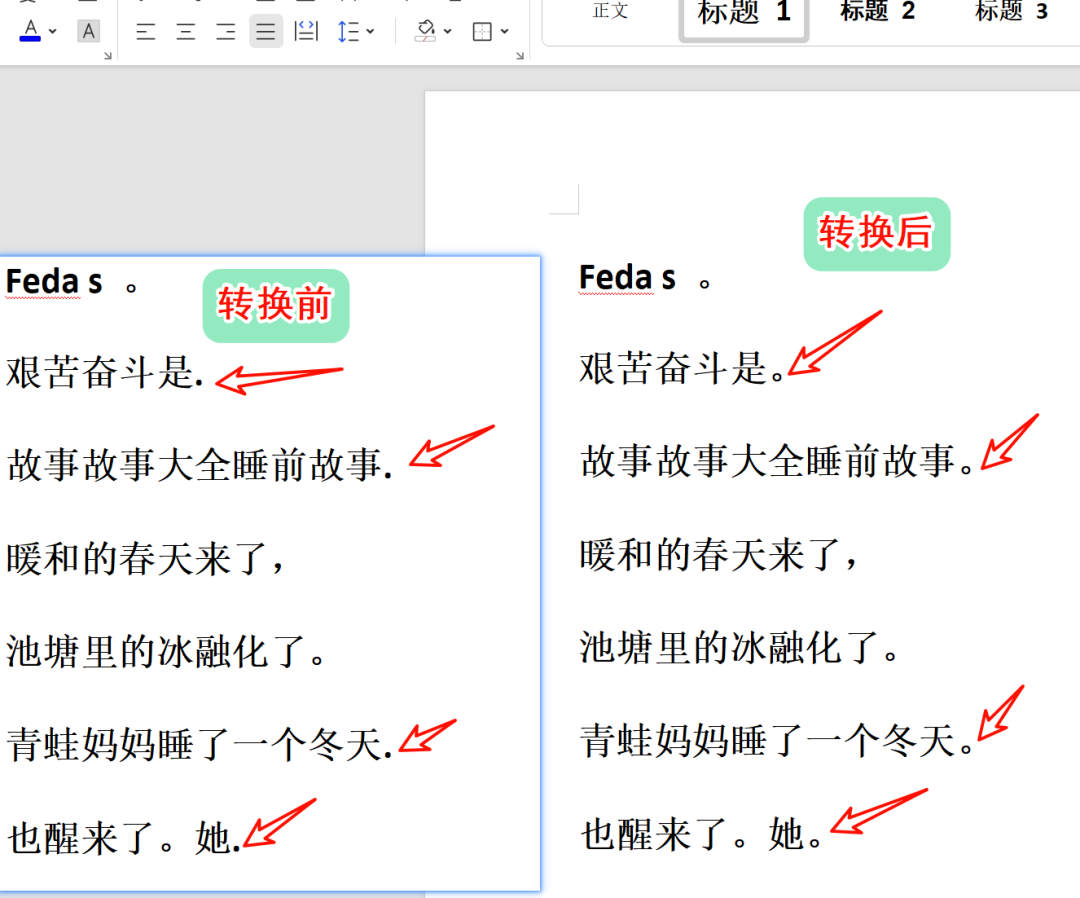Image resolution: width=1080 pixels, height=898 pixels.
Task: Apply distributed character spacing icon
Action: 306,31
